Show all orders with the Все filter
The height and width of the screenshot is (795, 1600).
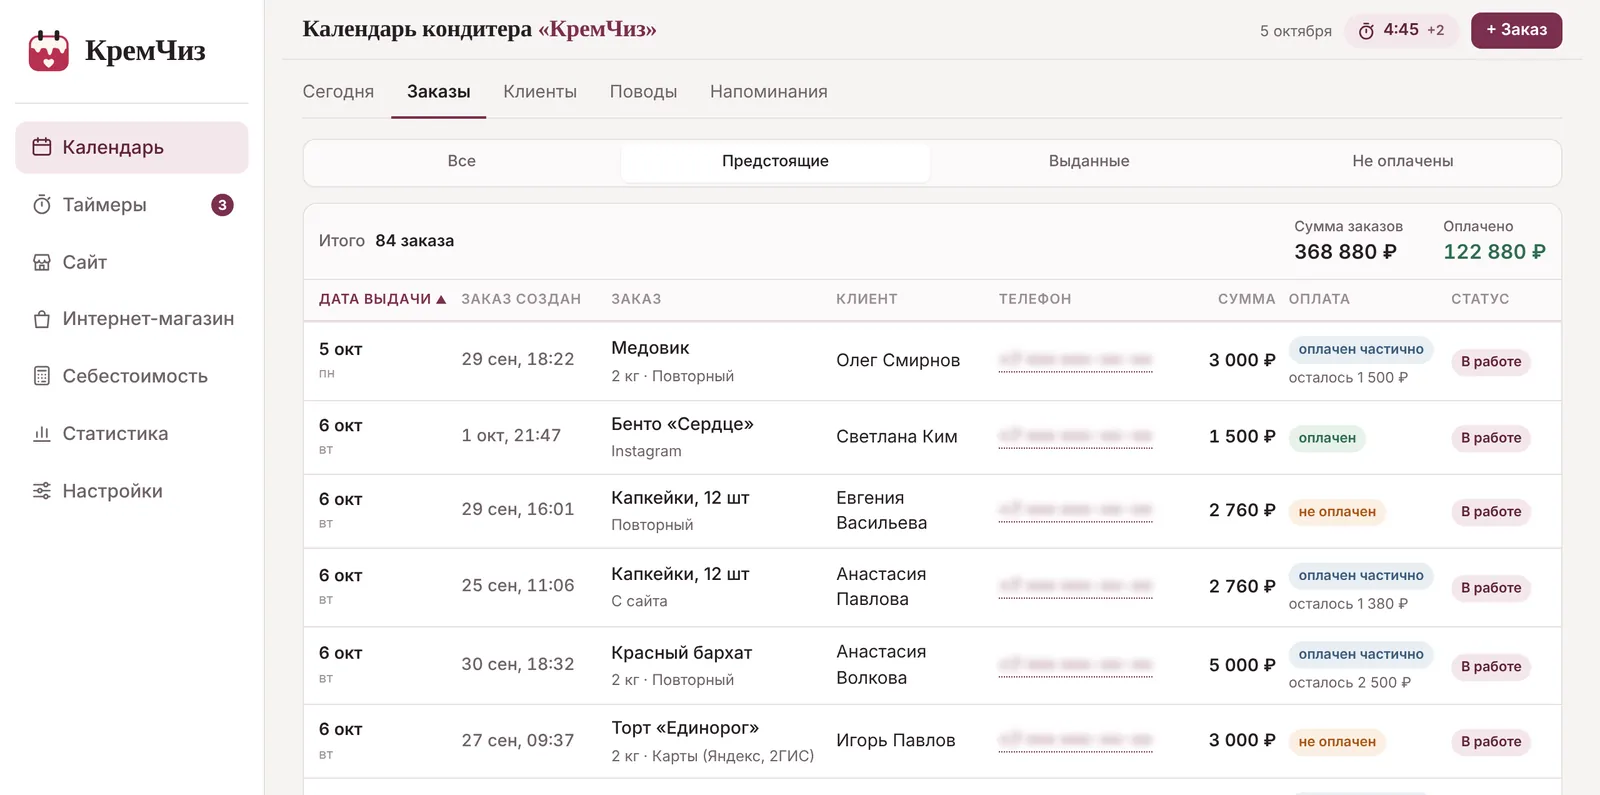coord(462,162)
